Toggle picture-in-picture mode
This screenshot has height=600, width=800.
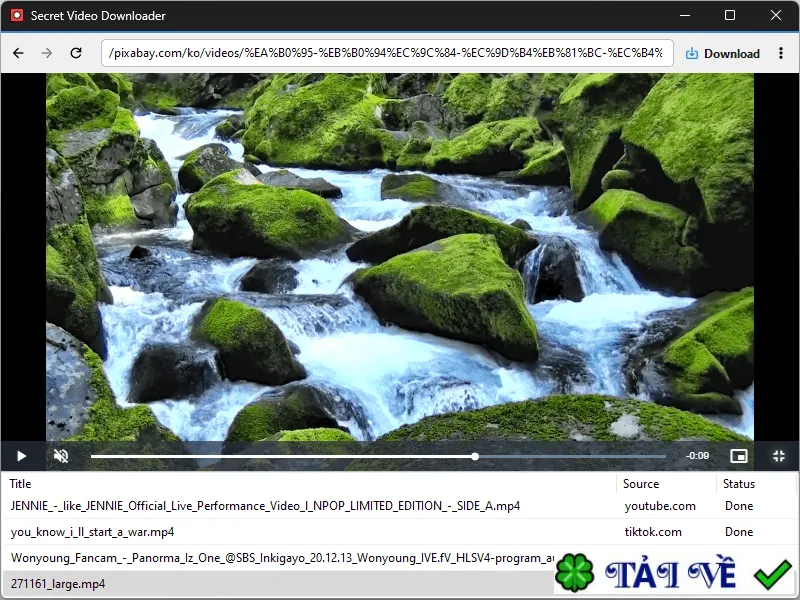point(739,456)
